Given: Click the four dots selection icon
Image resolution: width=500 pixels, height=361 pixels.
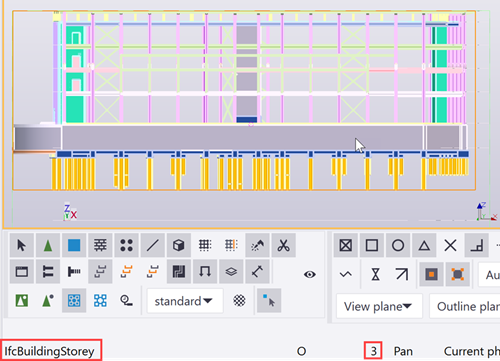Looking at the screenshot, I should 126,245.
